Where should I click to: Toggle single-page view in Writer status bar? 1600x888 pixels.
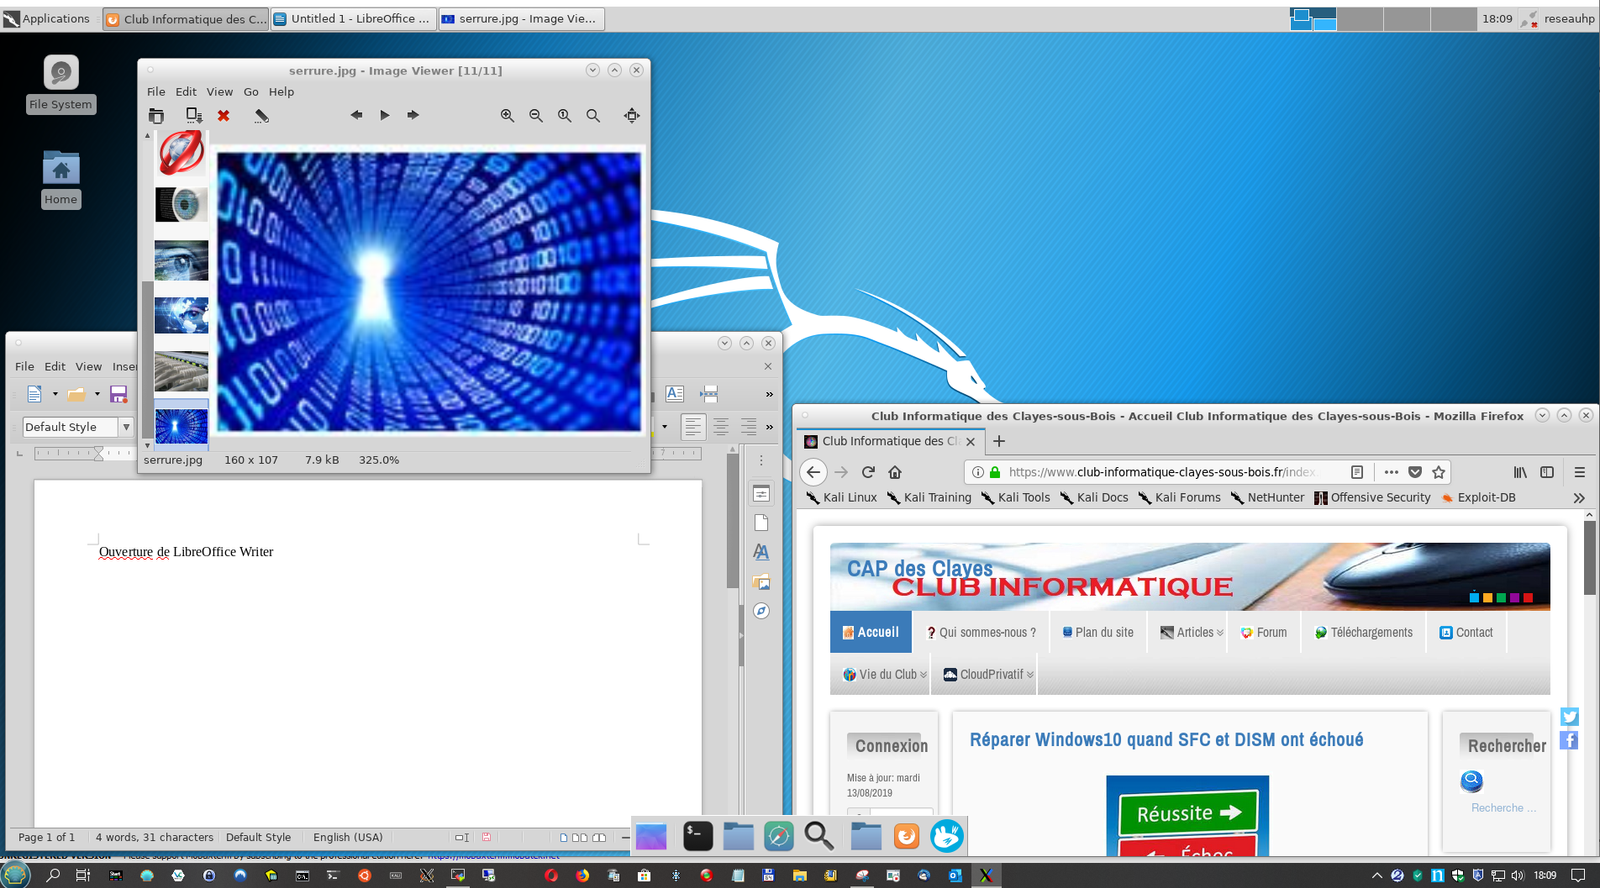coord(563,838)
